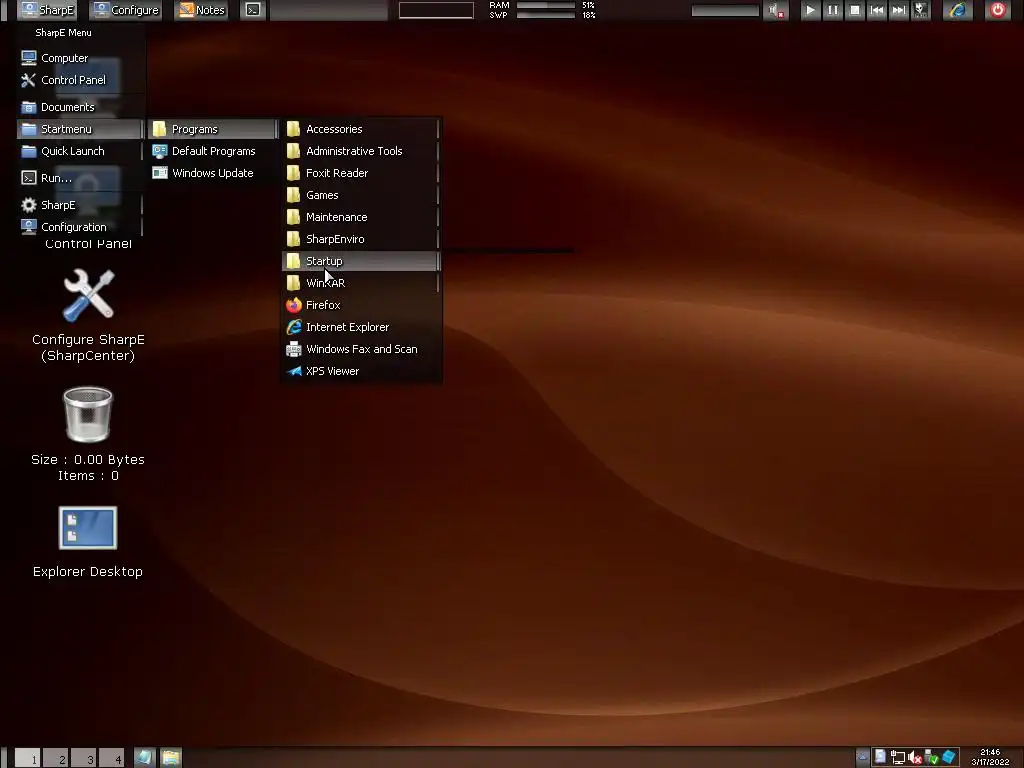The image size is (1024, 768).
Task: Expand the Accessories folder
Action: (x=362, y=129)
